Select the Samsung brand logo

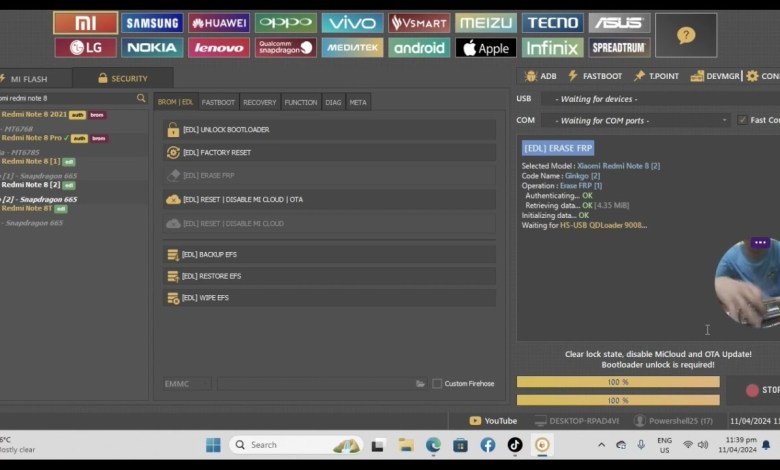click(152, 23)
